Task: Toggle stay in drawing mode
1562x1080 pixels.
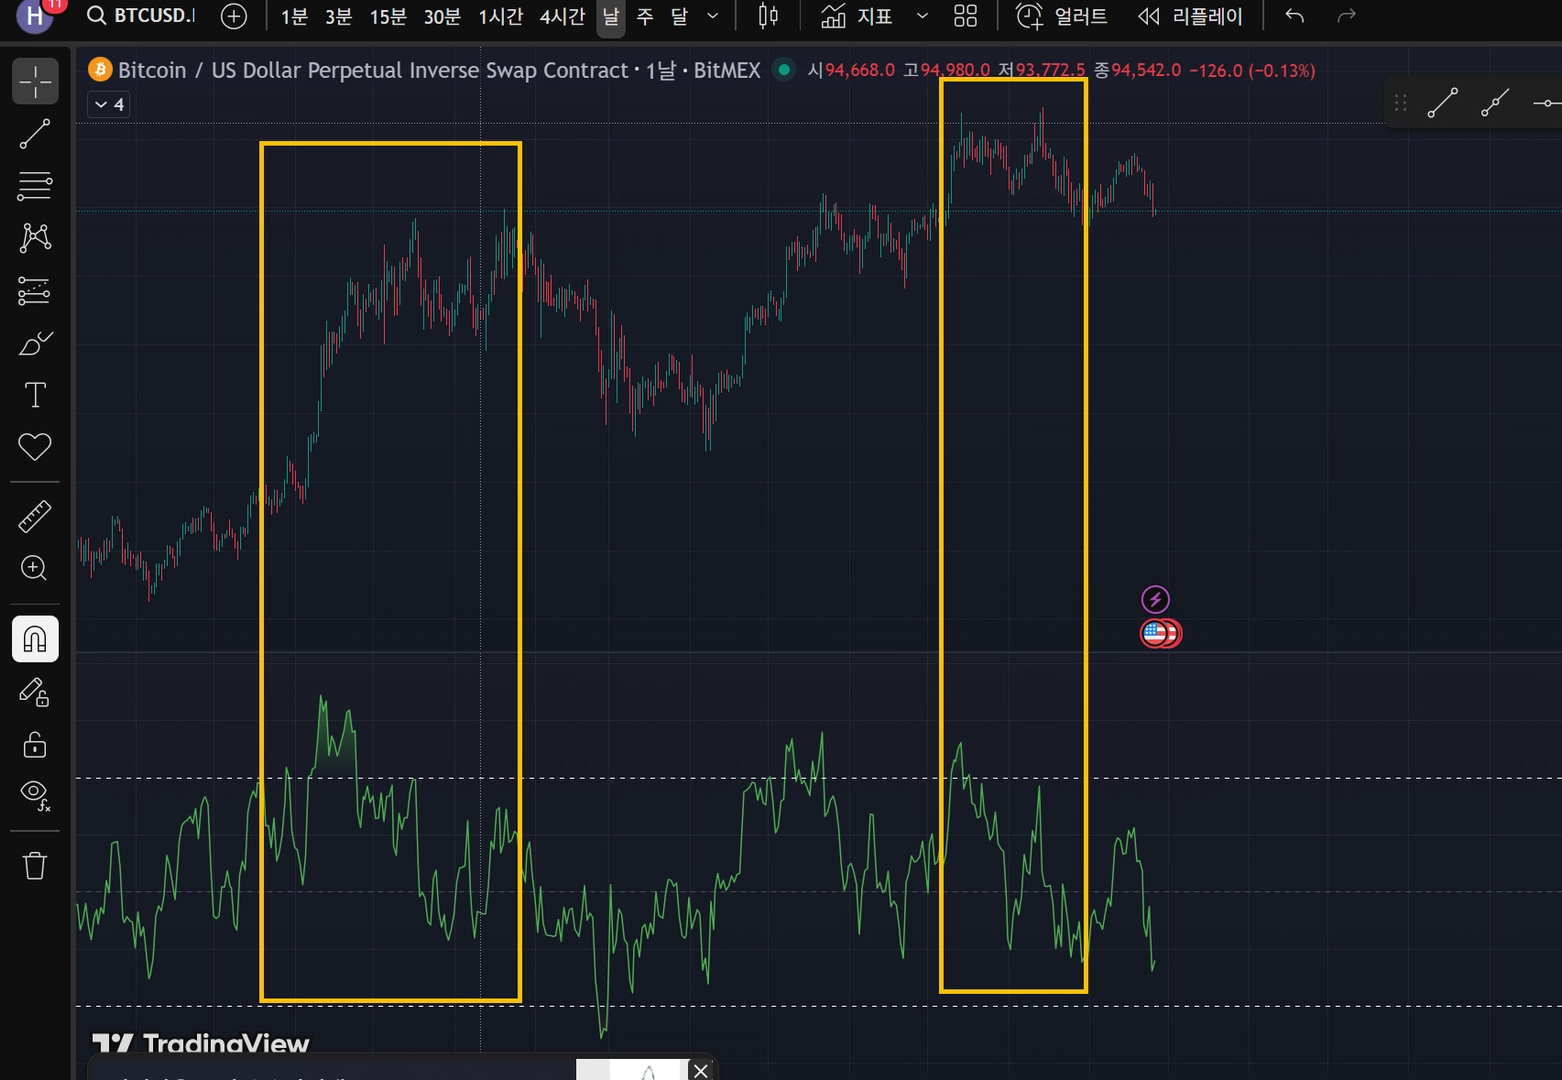Action: 35,692
